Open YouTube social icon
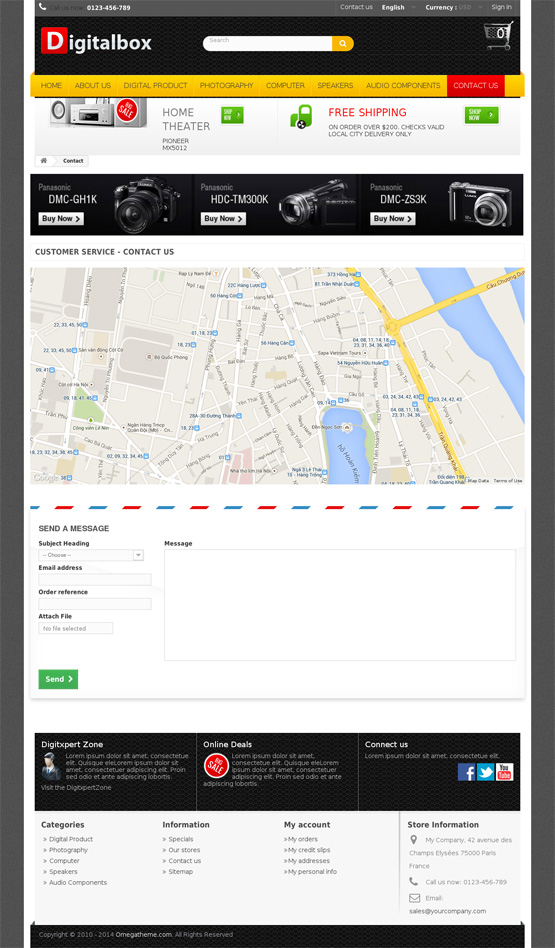The image size is (555, 948). [505, 772]
